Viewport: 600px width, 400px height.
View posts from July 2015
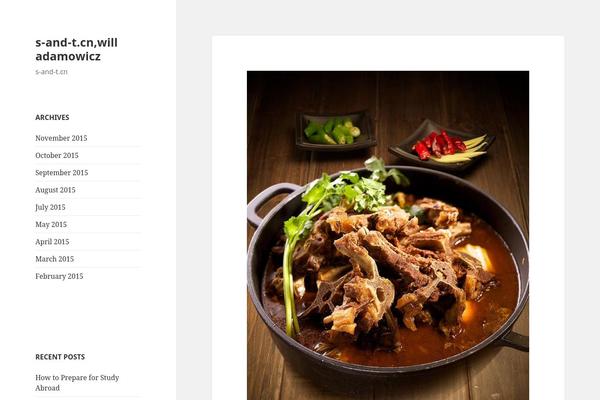point(50,207)
